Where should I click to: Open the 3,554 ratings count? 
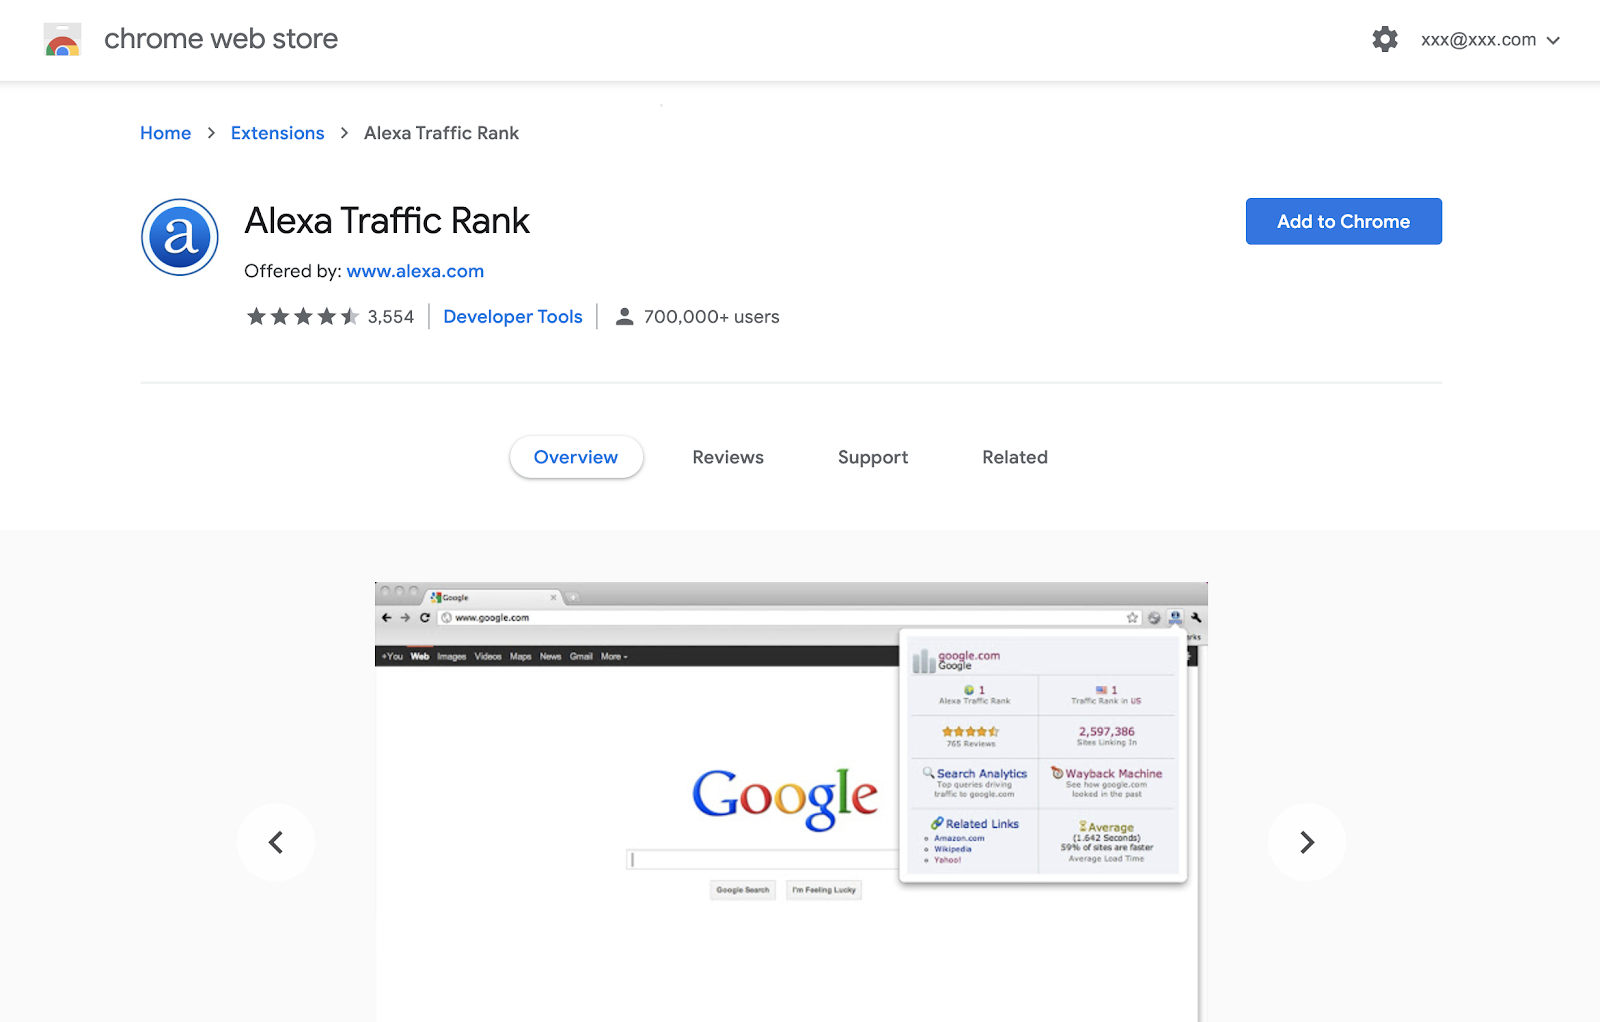pyautogui.click(x=390, y=317)
